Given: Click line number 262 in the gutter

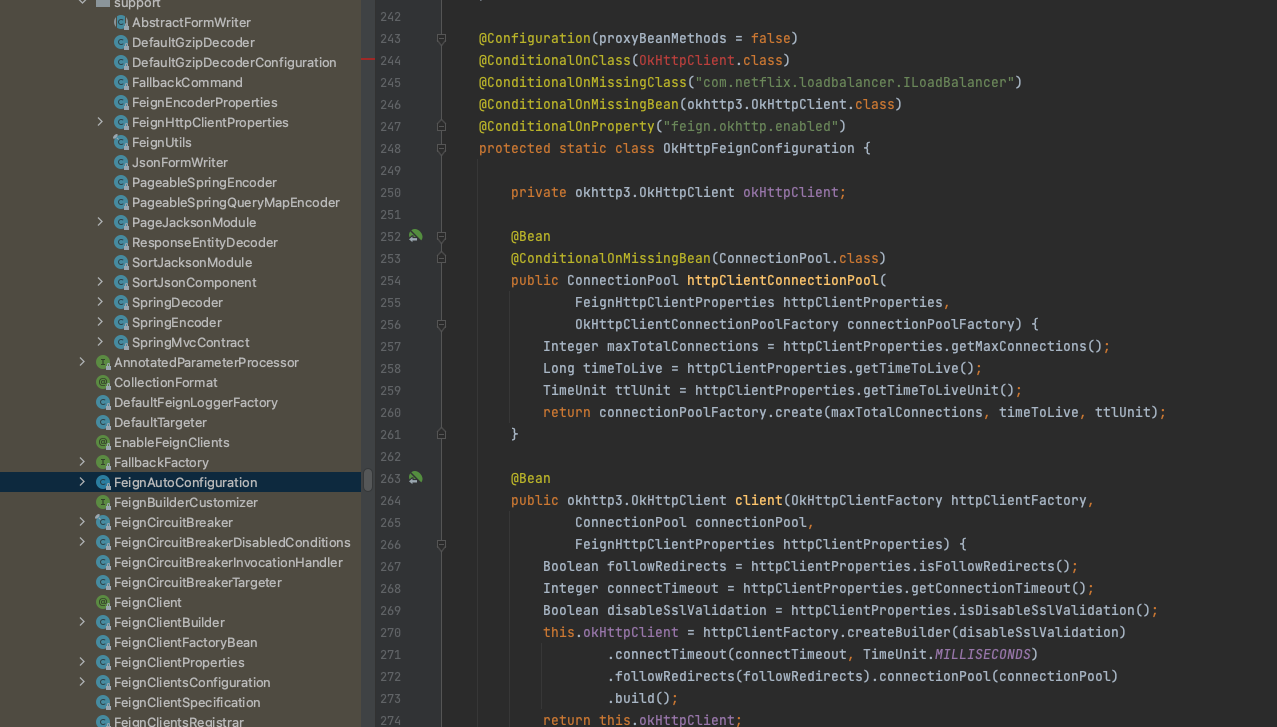Looking at the screenshot, I should (390, 456).
